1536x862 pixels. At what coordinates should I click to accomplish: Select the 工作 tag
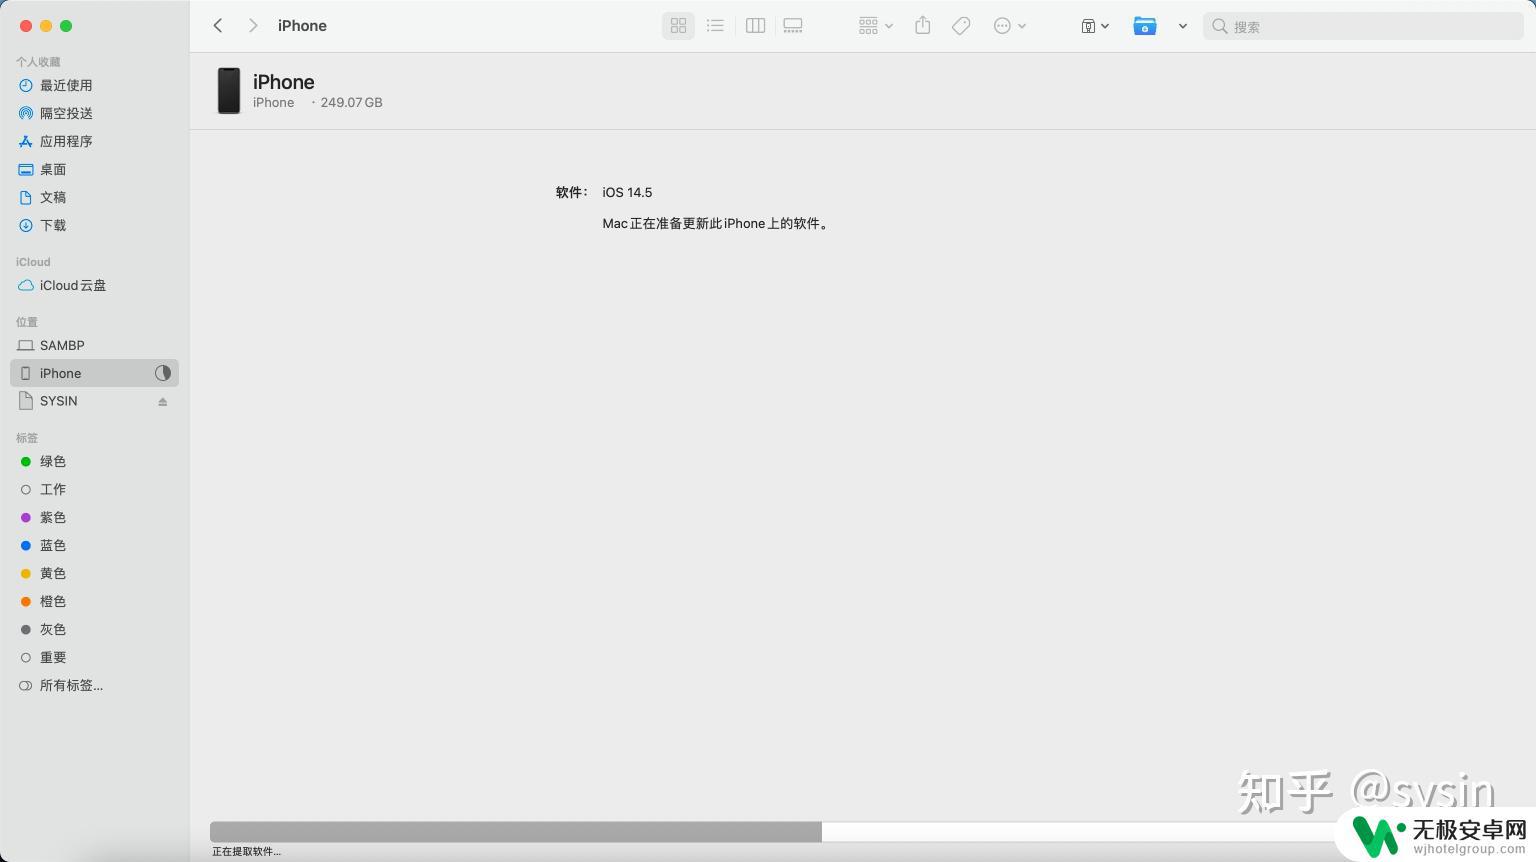94,489
